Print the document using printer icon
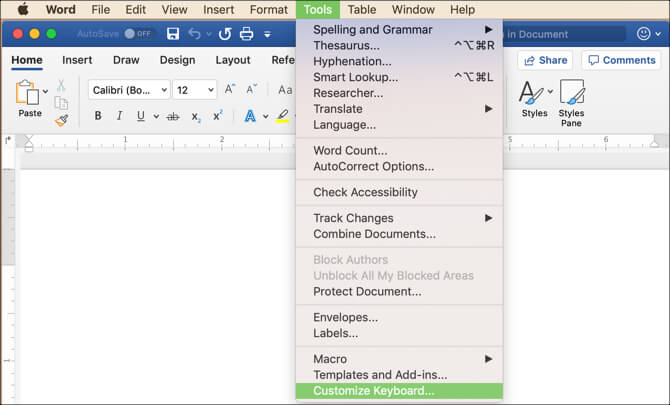Screen dimensions: 670x405 [247, 34]
